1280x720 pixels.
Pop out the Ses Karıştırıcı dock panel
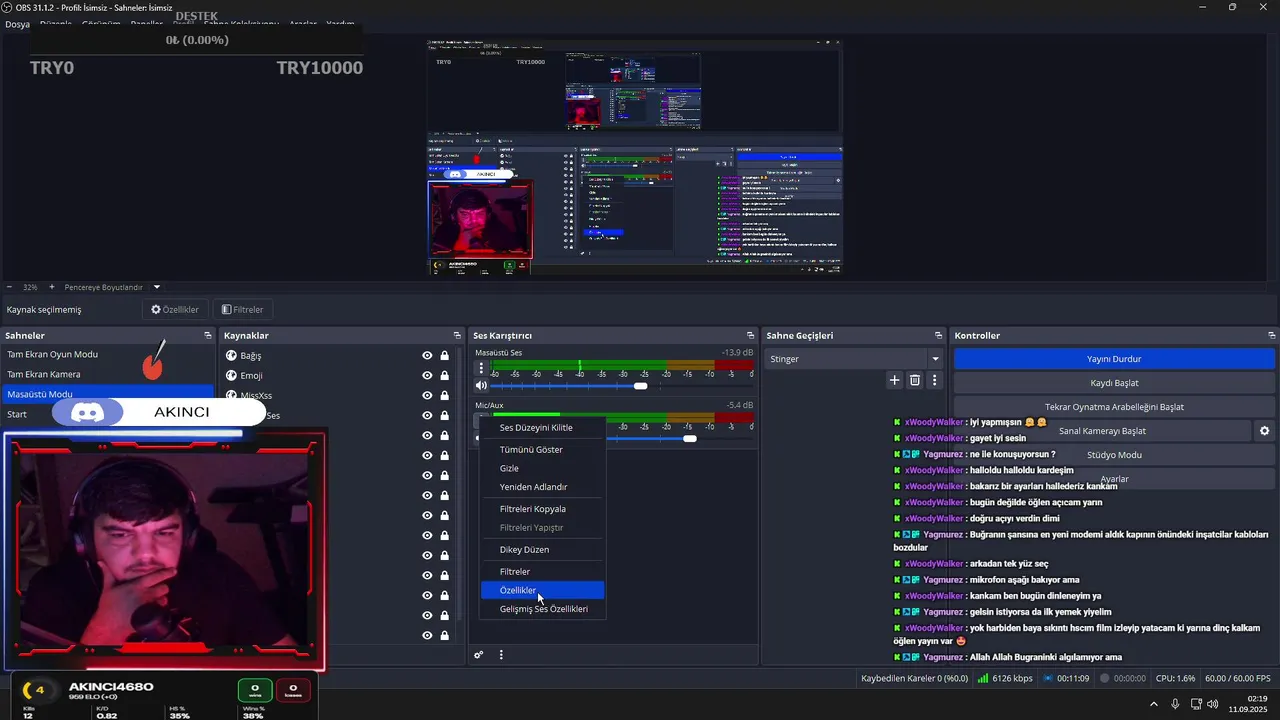coord(750,336)
